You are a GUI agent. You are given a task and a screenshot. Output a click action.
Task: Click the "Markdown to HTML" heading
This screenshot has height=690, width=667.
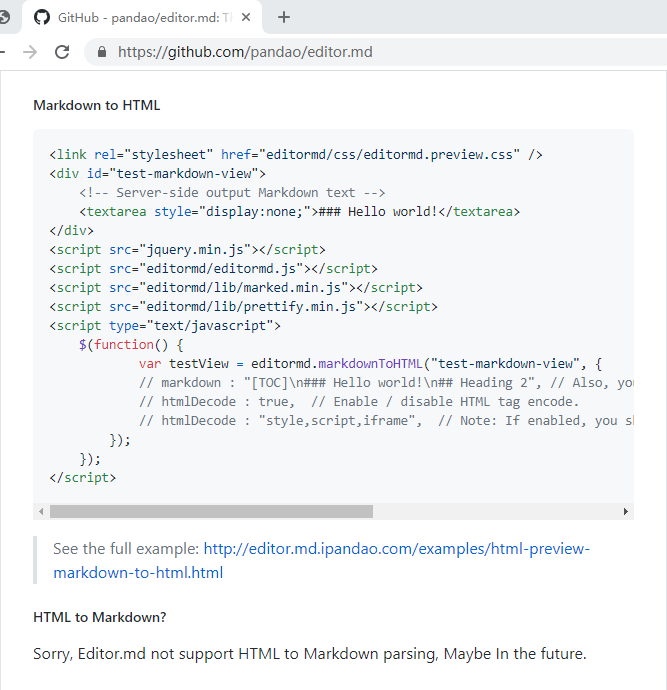[97, 105]
